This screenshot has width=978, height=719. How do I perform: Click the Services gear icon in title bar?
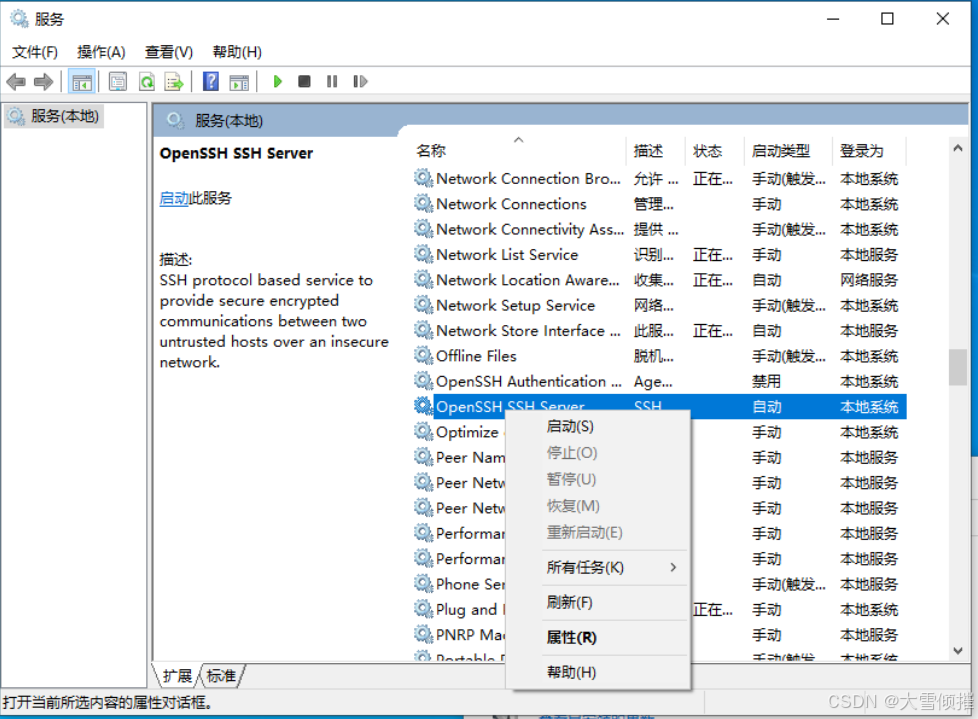click(x=19, y=19)
